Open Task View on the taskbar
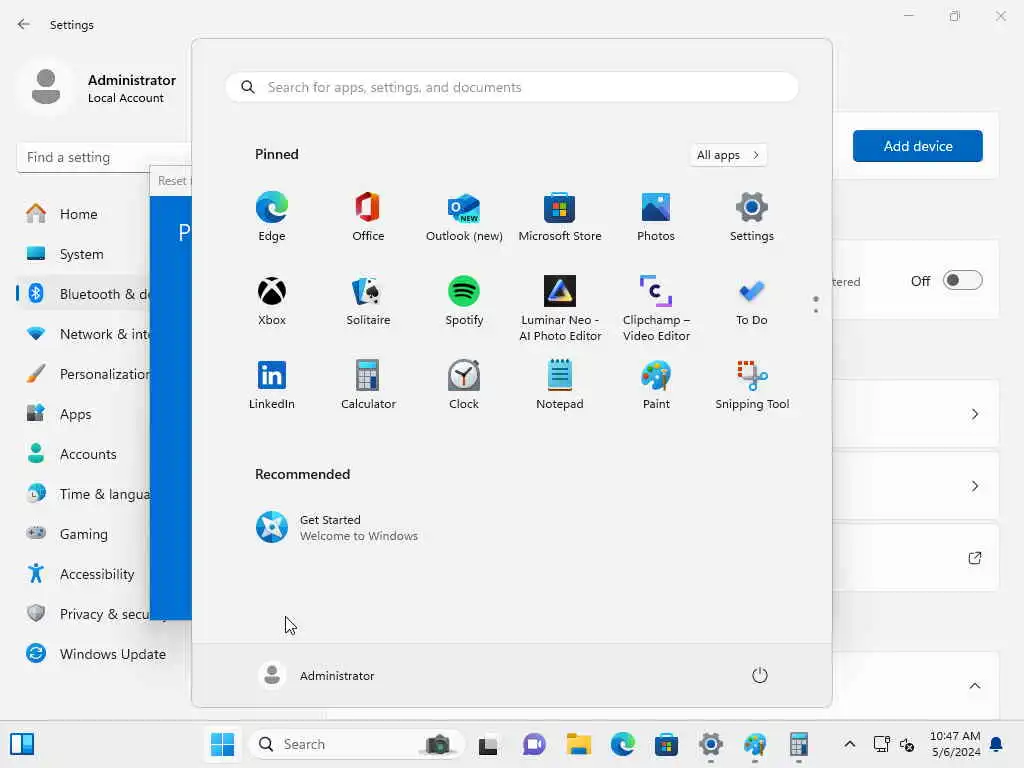 tap(488, 744)
